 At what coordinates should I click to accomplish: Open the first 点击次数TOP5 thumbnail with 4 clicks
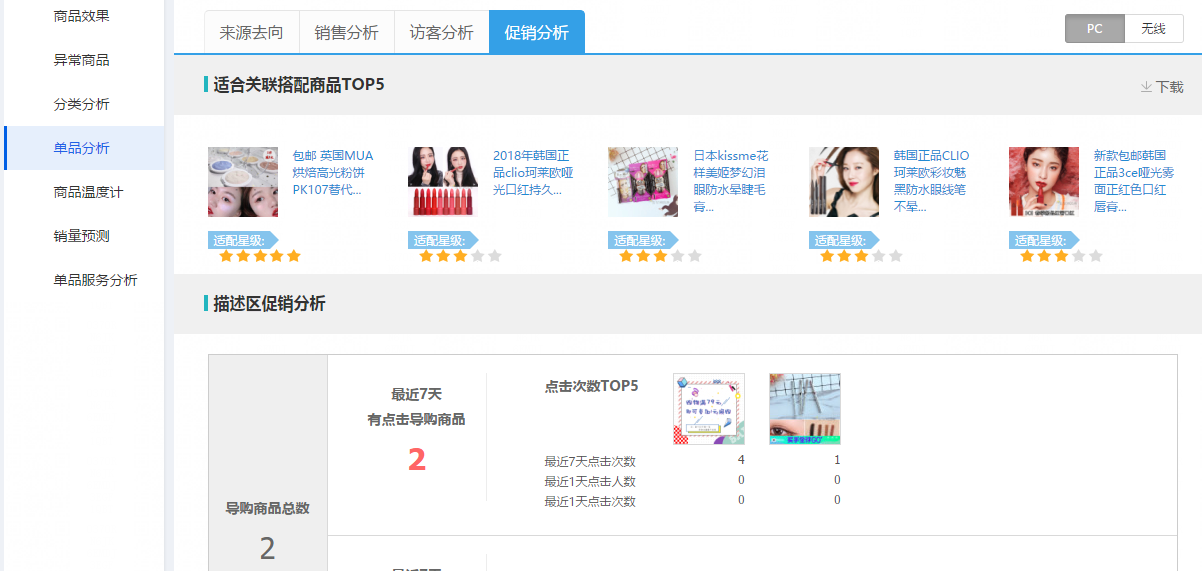click(x=709, y=409)
